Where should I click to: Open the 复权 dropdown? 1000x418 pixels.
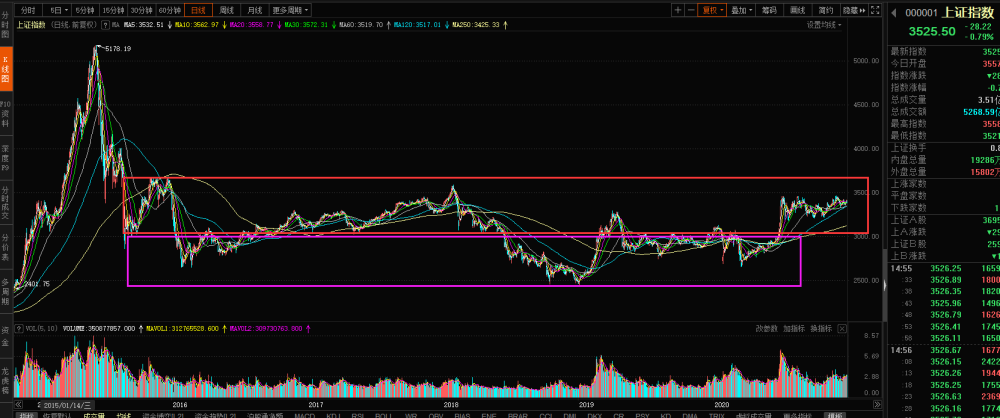click(712, 10)
